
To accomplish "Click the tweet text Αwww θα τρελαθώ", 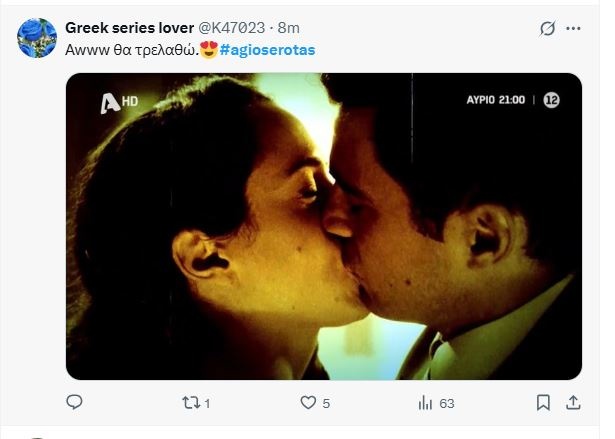I will tap(130, 49).
